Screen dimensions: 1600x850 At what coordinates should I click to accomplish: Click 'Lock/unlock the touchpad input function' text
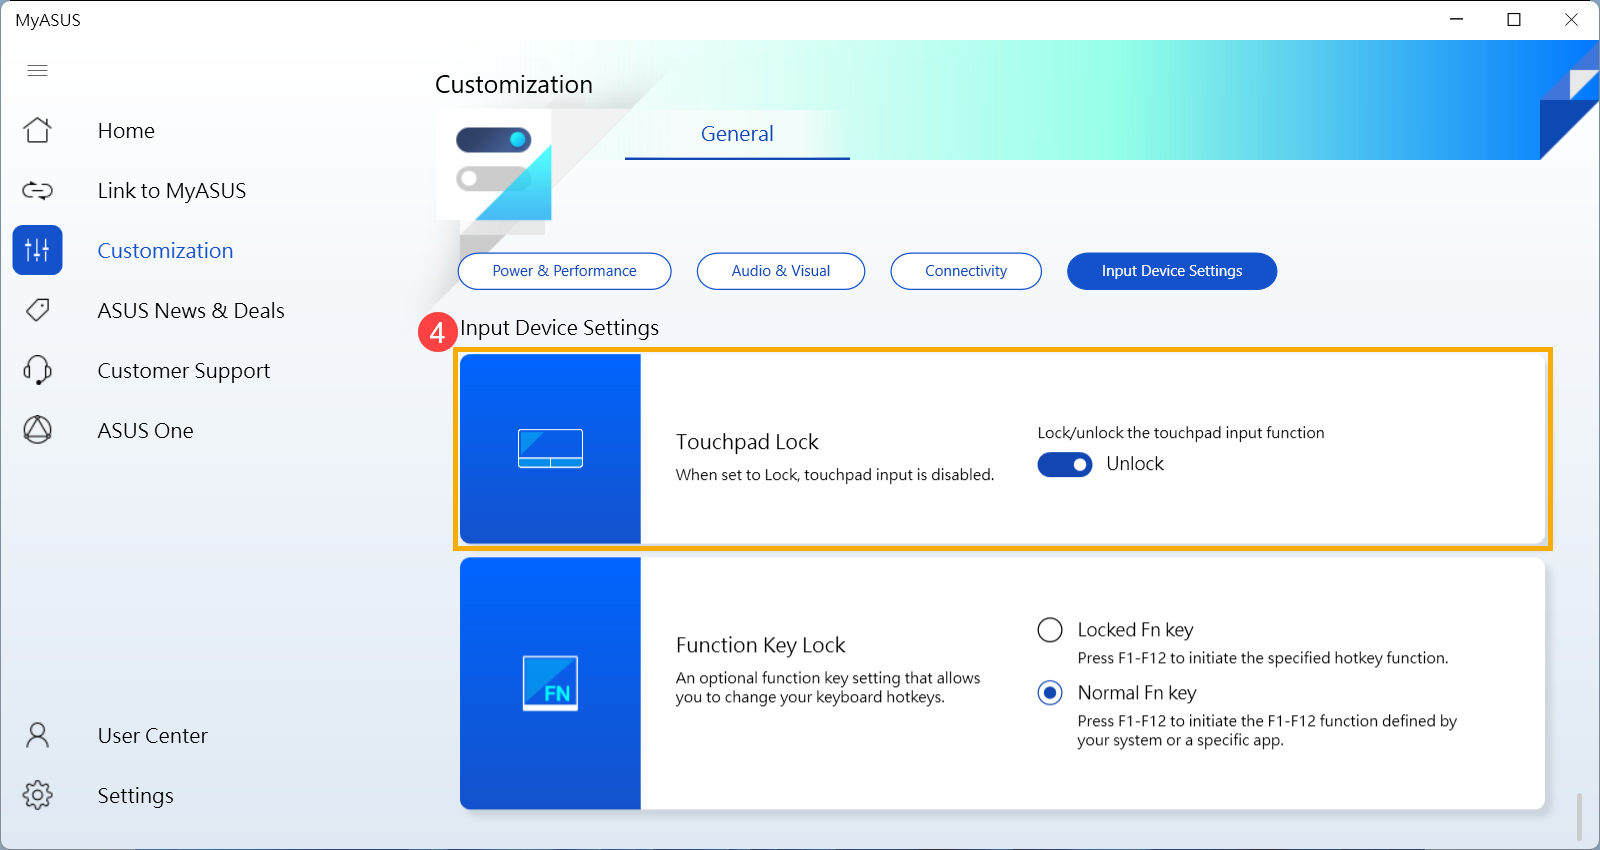pyautogui.click(x=1181, y=433)
